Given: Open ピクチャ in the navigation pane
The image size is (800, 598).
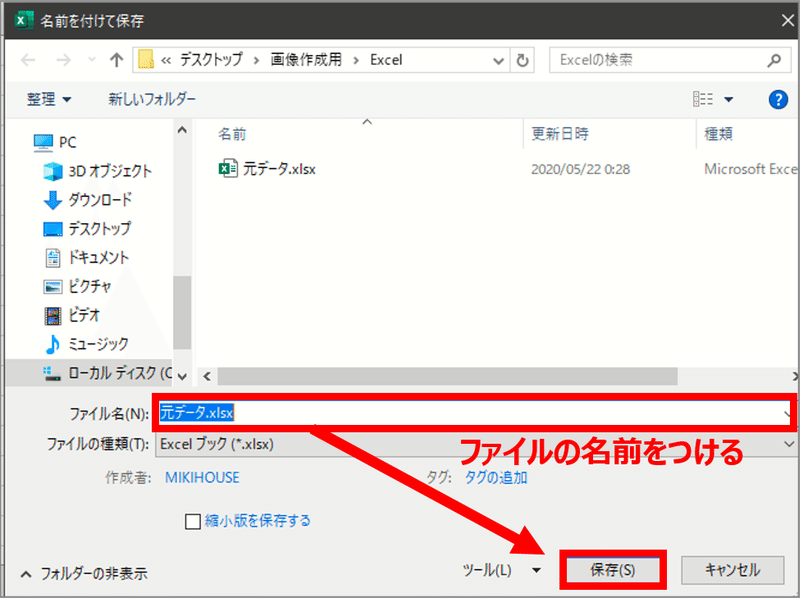Looking at the screenshot, I should (77, 286).
